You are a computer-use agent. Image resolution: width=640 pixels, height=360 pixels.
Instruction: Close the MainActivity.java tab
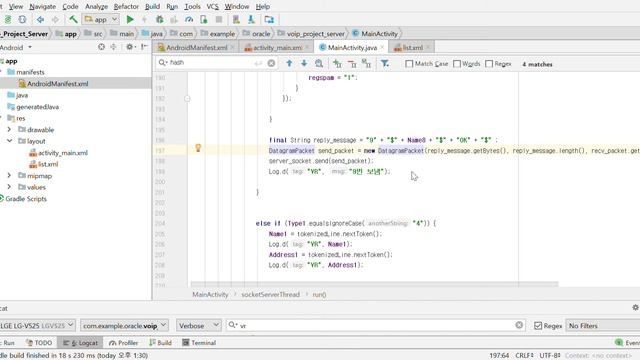pos(382,47)
